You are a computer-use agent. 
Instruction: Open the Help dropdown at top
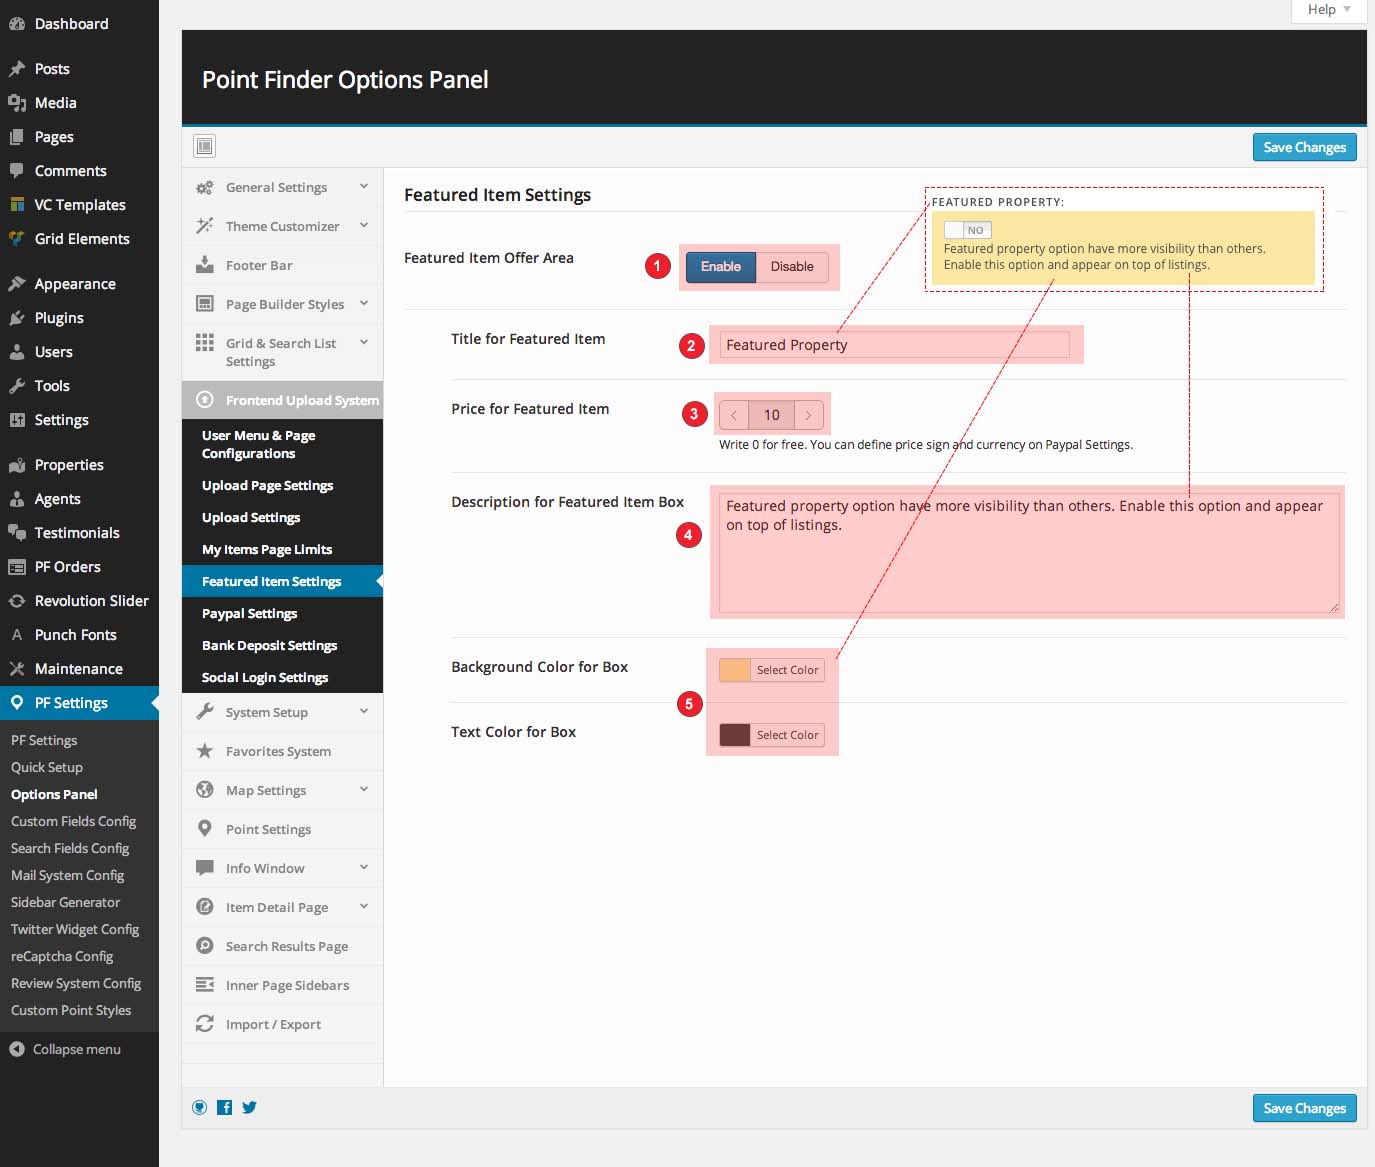click(1328, 10)
